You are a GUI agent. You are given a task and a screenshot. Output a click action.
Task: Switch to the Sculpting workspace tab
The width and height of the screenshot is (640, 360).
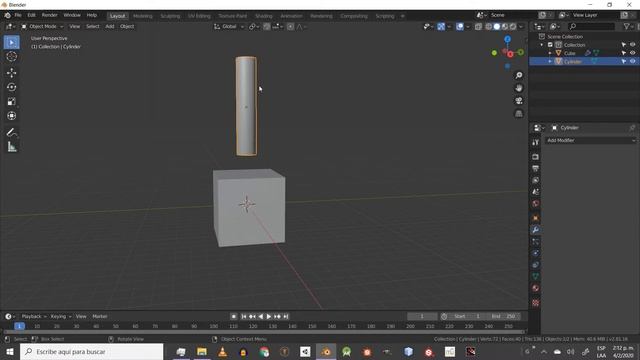pyautogui.click(x=170, y=16)
